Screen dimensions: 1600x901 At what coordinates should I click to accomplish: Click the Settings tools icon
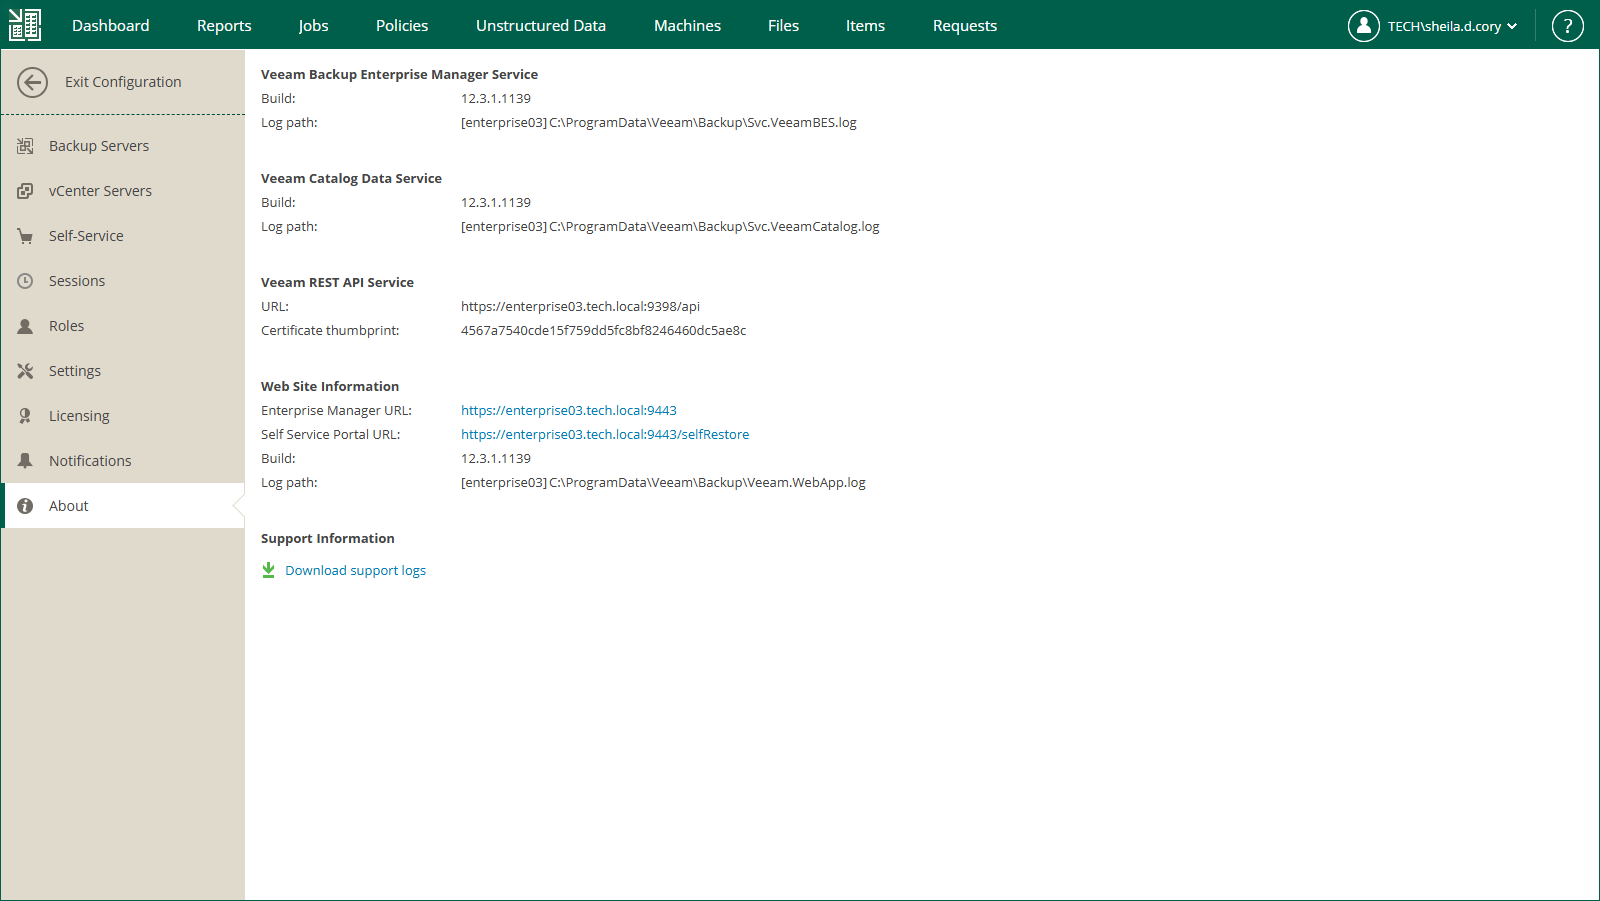(x=25, y=371)
